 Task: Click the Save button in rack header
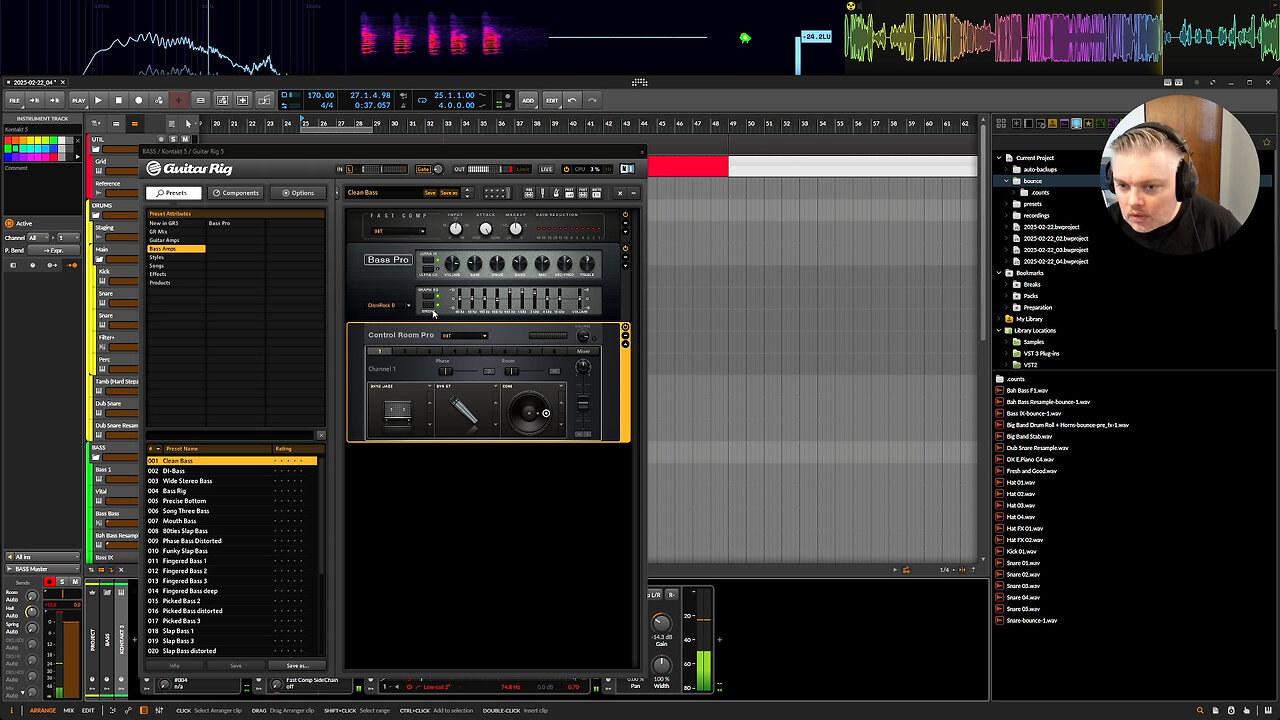tap(429, 193)
